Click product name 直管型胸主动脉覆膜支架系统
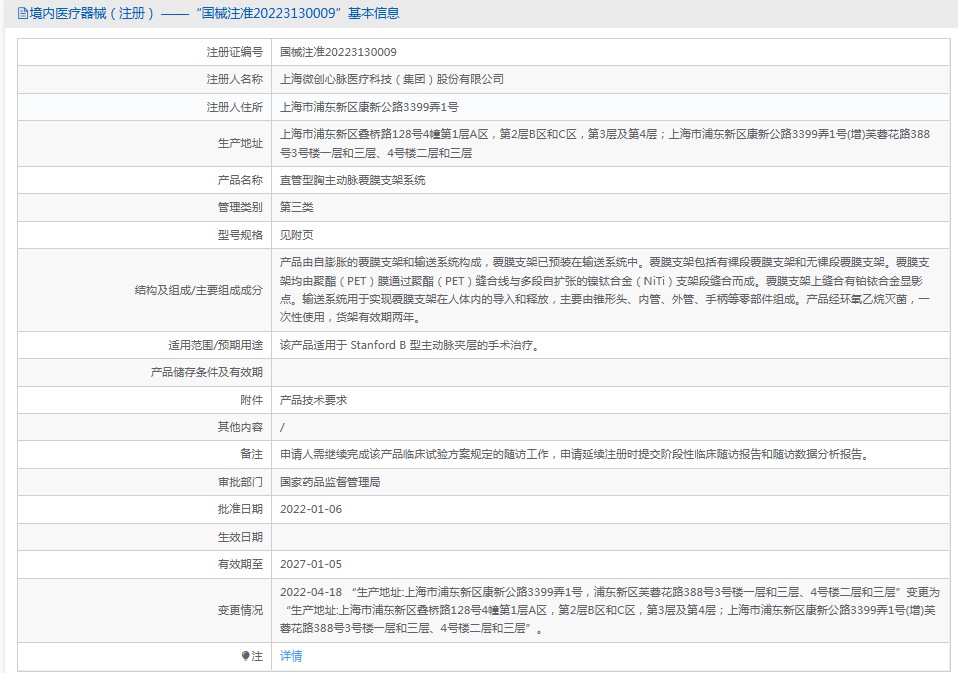This screenshot has width=958, height=673. tap(353, 180)
